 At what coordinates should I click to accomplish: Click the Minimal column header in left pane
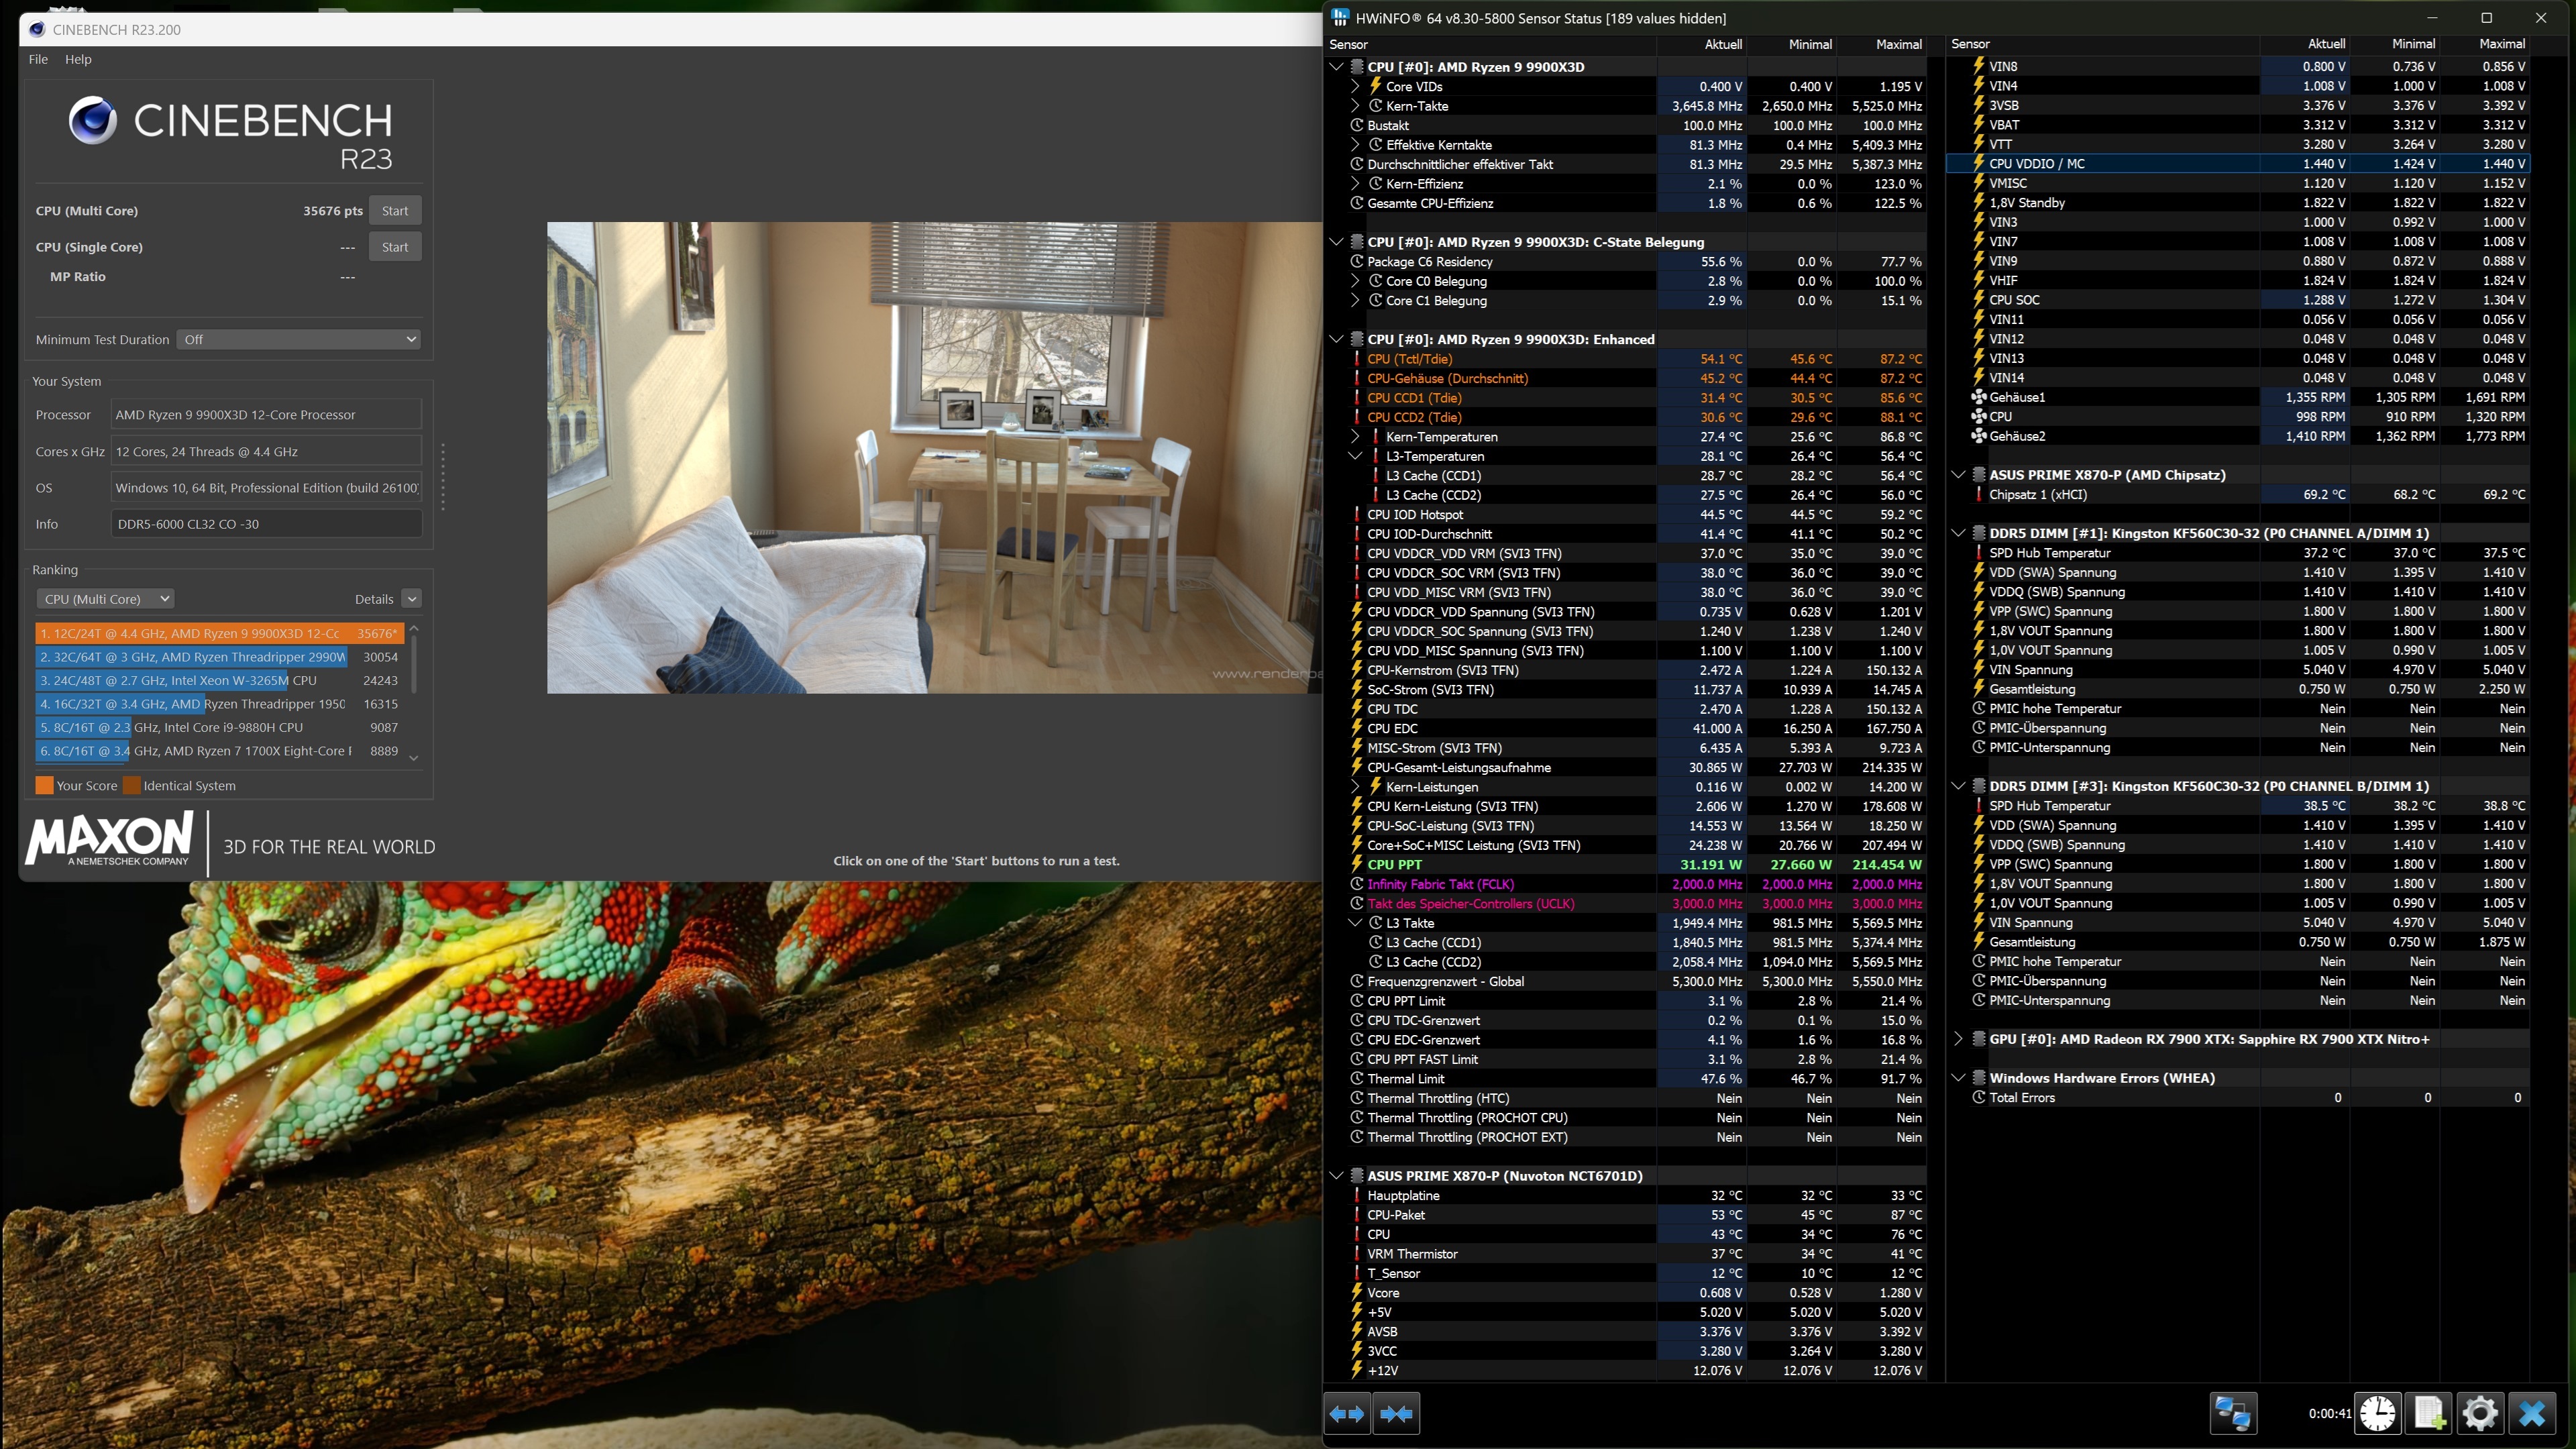click(1810, 44)
